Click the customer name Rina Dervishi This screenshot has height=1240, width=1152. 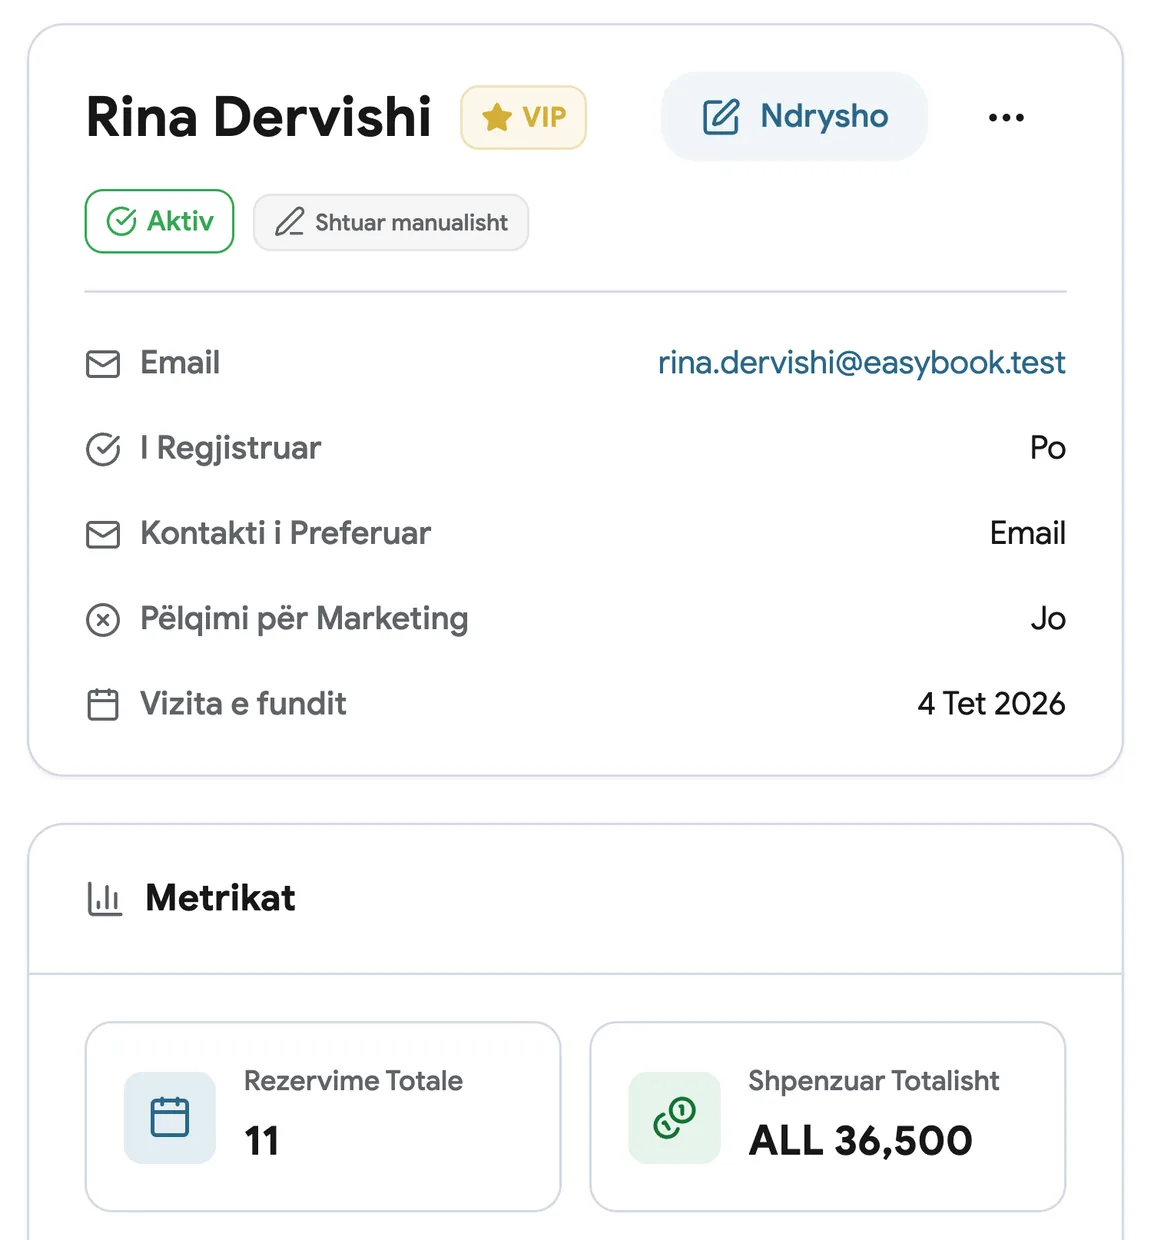259,117
